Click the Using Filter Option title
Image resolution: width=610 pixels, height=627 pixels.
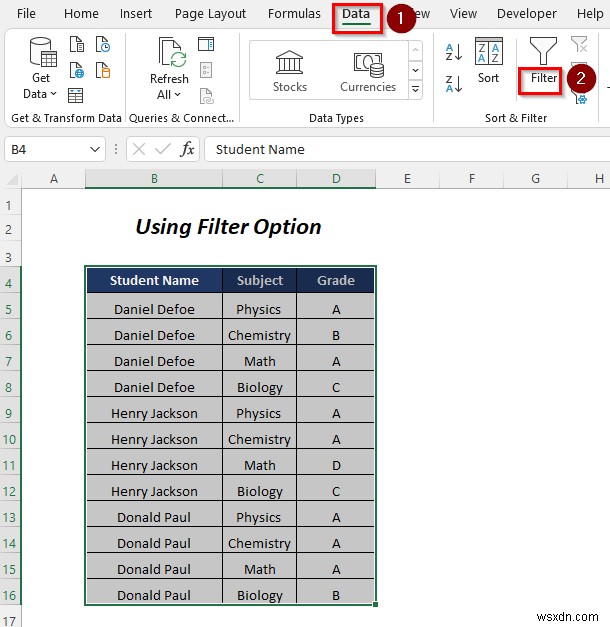(228, 227)
